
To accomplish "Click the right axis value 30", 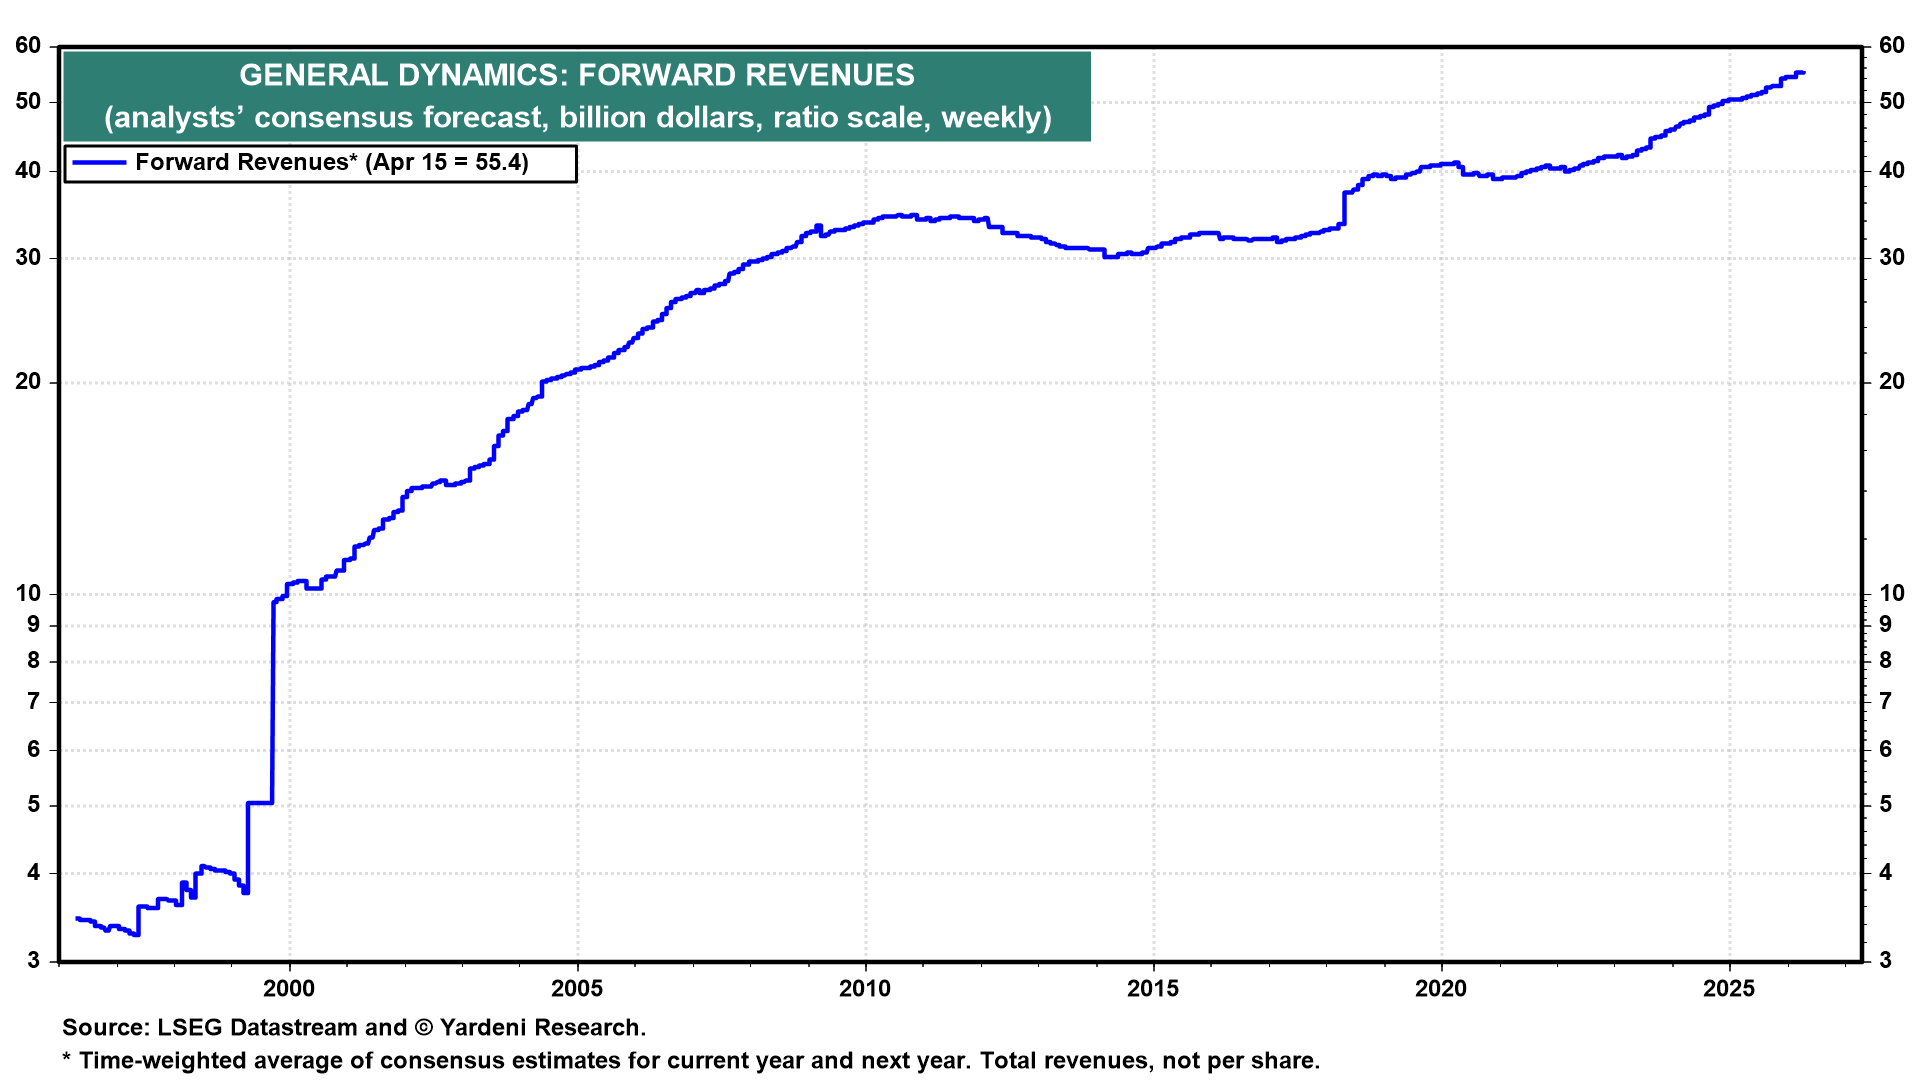I will (x=1891, y=258).
